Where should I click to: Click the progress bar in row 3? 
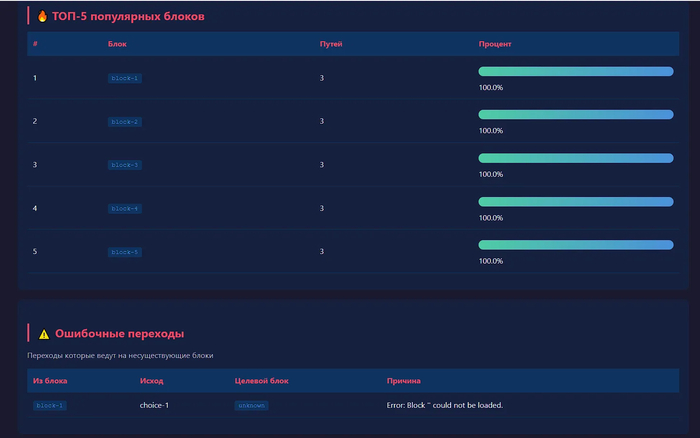click(575, 158)
